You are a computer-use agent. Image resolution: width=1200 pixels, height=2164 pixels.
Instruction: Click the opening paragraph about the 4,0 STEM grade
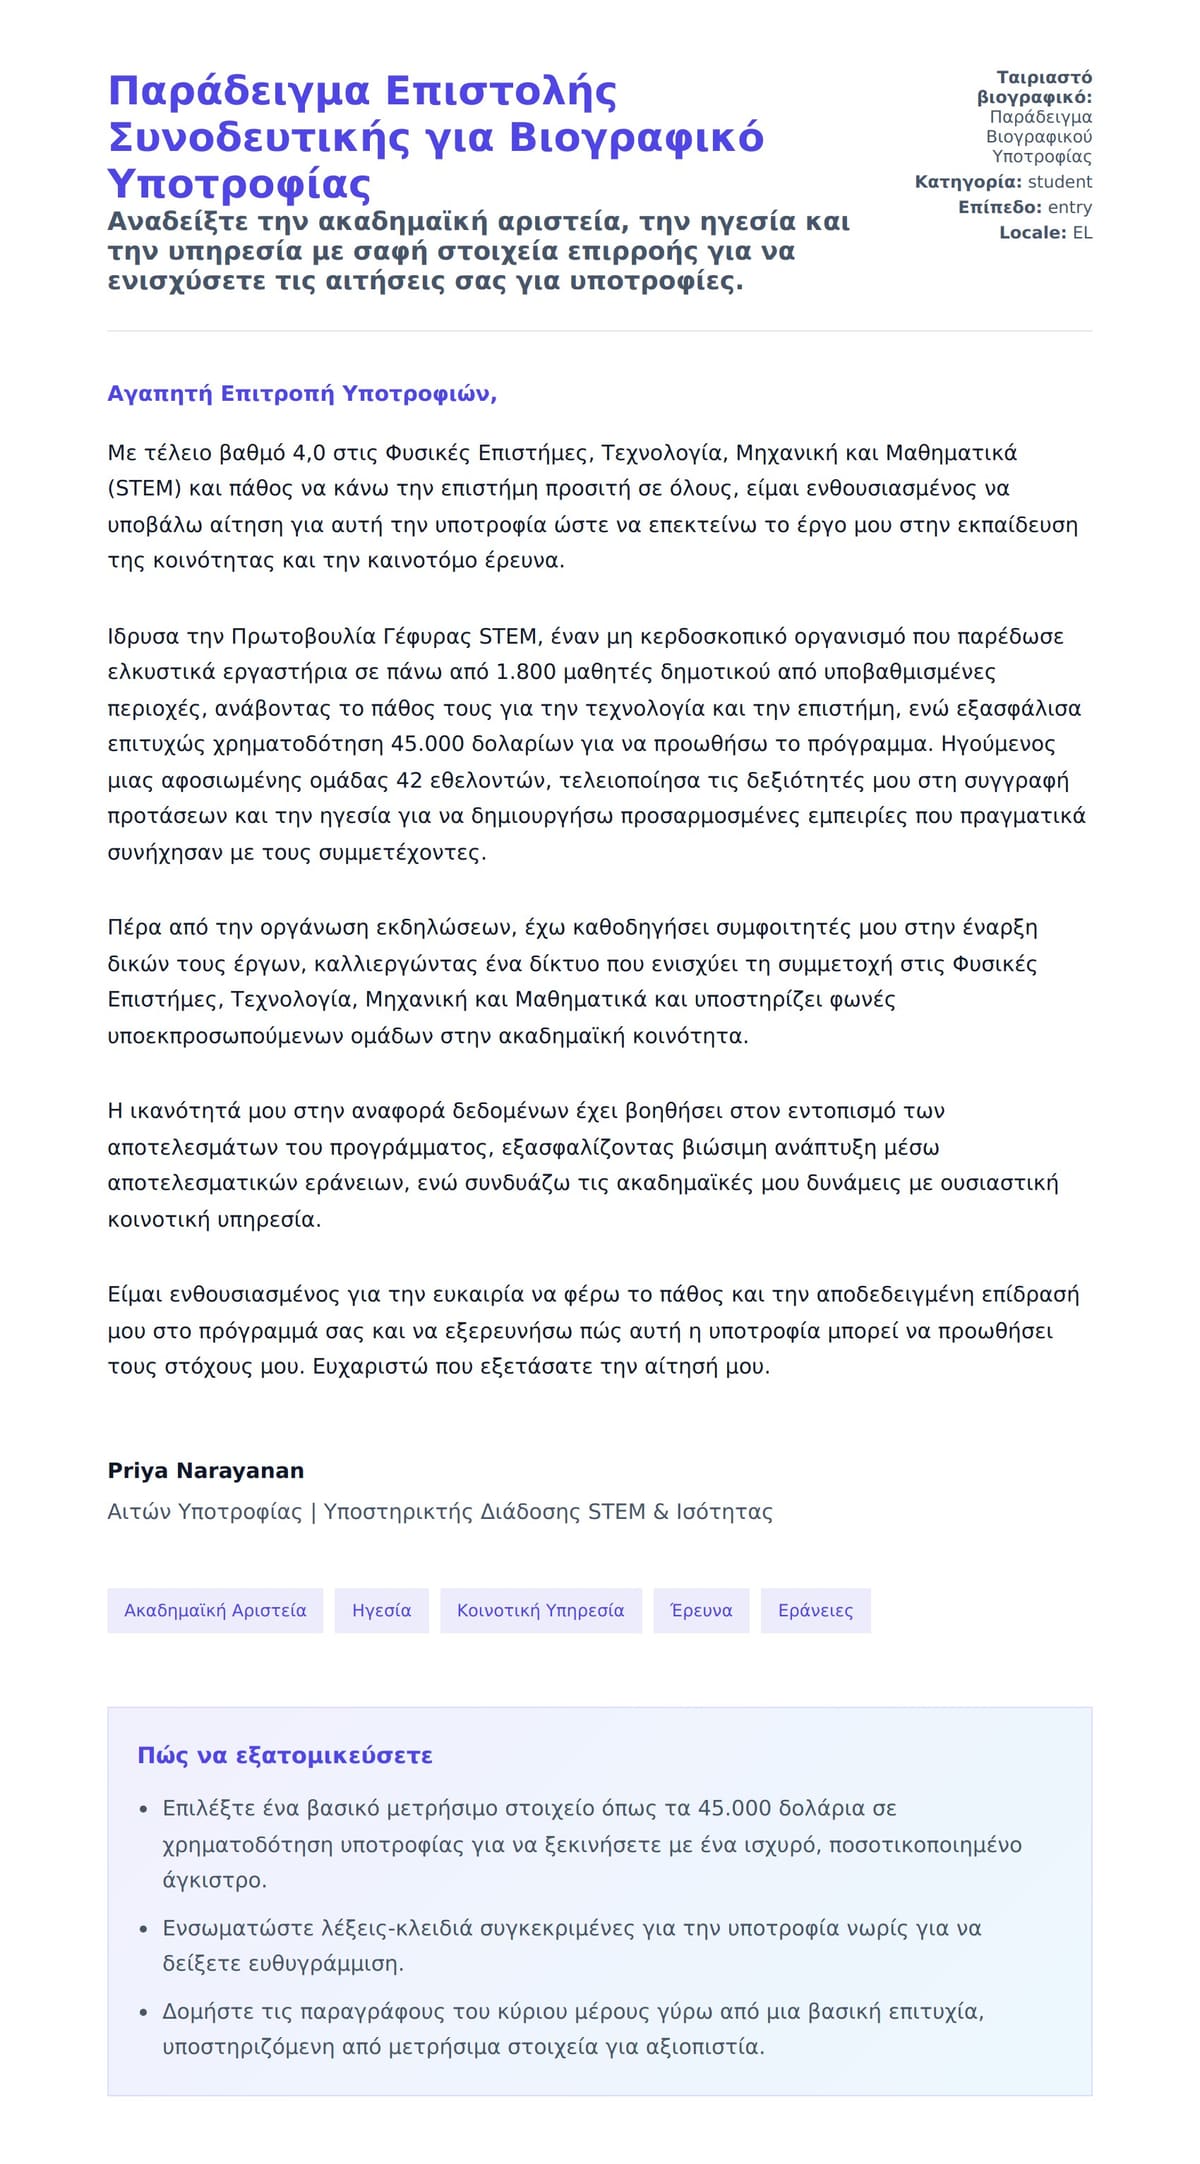tap(592, 506)
